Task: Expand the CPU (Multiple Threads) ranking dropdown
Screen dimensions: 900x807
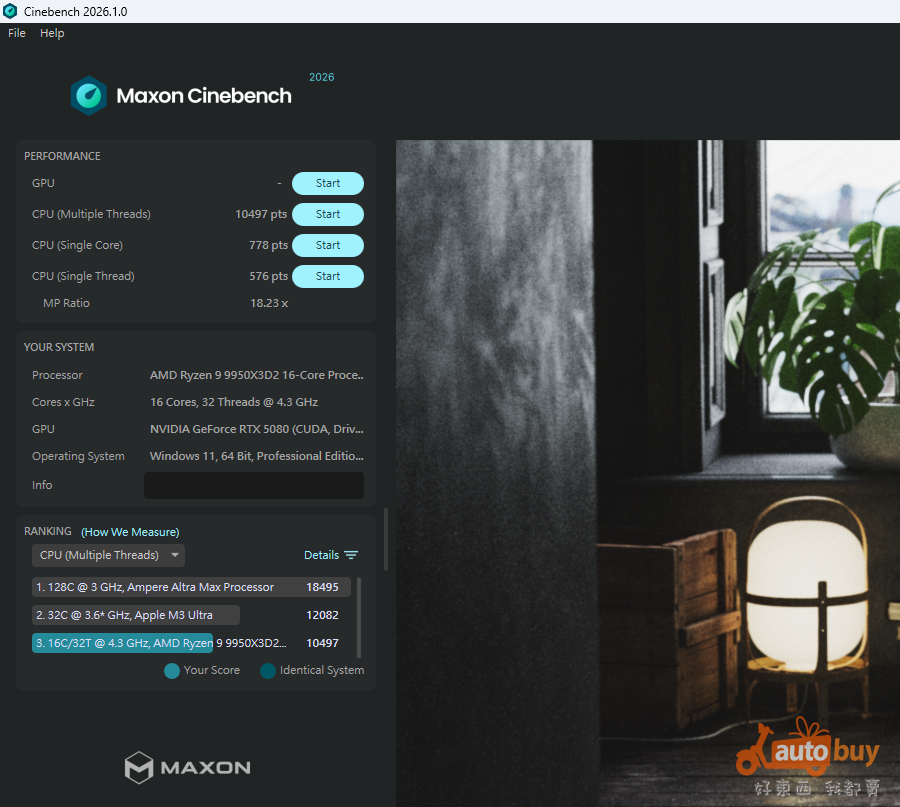Action: [x=108, y=555]
